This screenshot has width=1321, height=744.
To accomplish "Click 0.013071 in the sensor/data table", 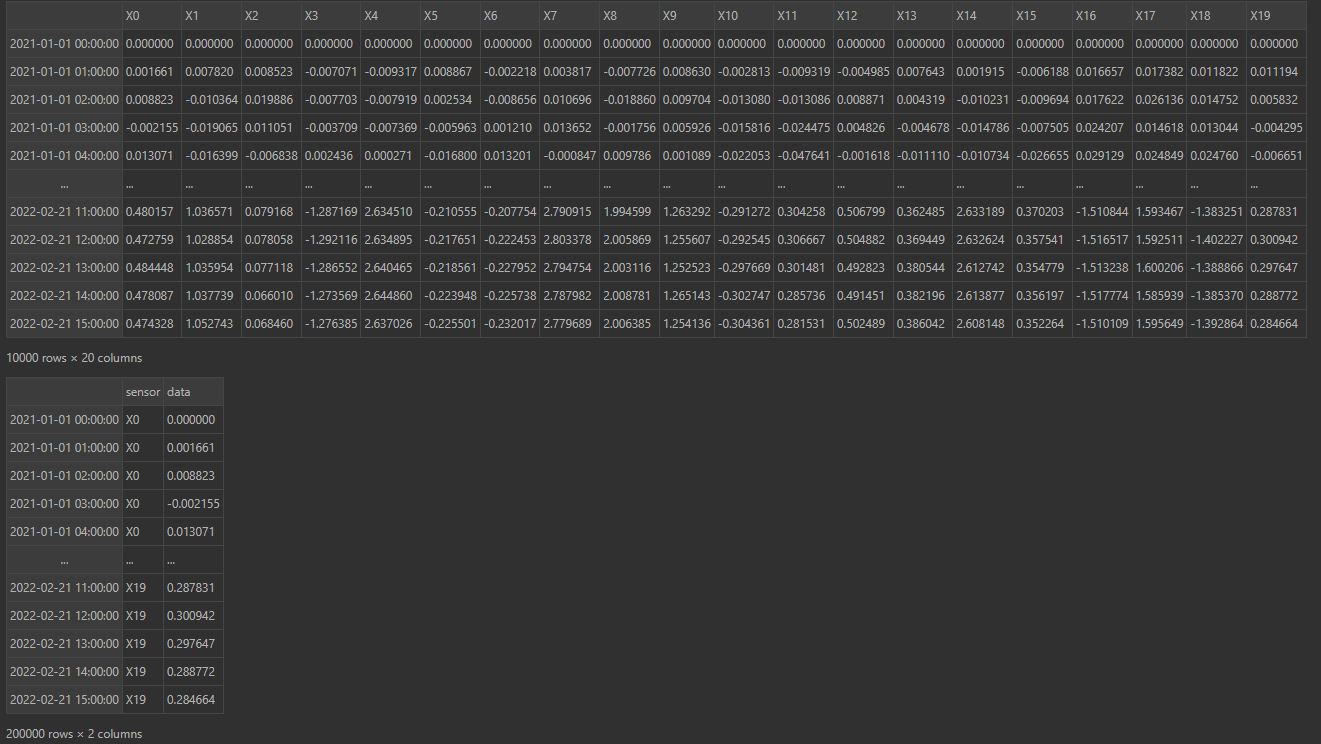I will coord(193,532).
